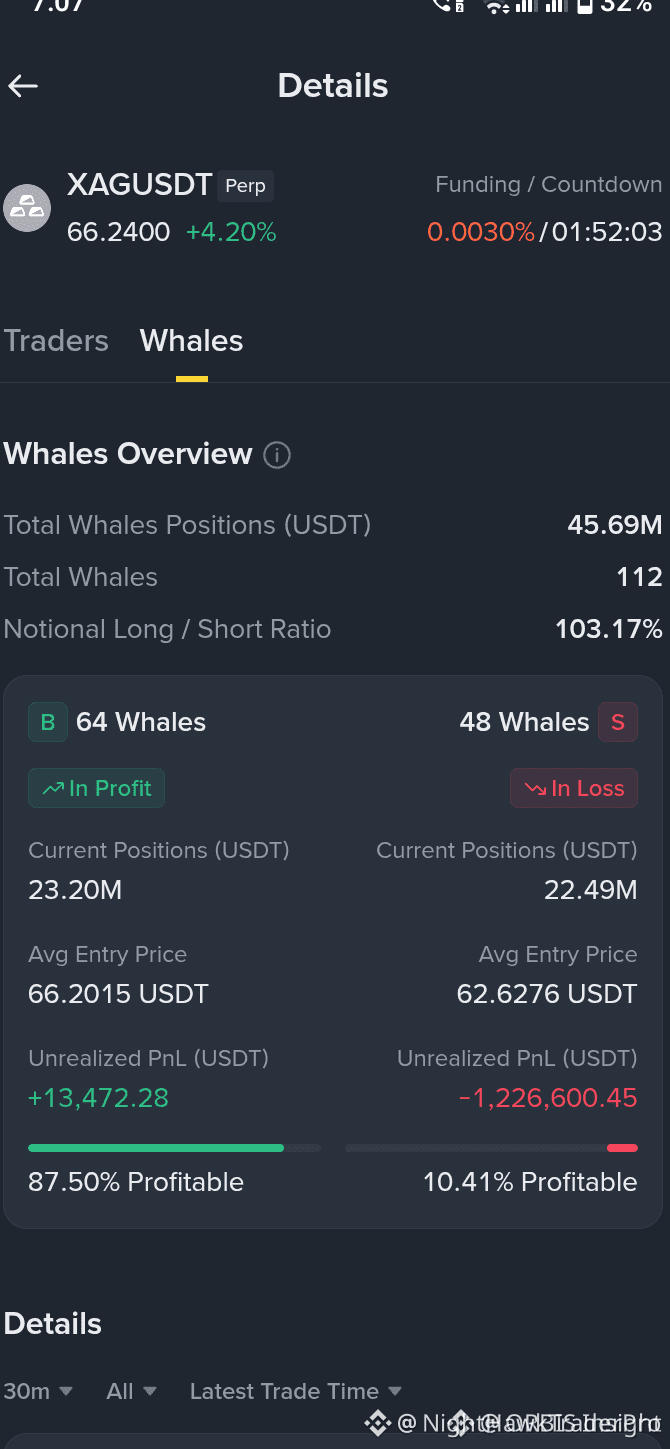Tap the funding rate 0.0030% value
Viewport: 670px width, 1449px height.
[x=481, y=232]
